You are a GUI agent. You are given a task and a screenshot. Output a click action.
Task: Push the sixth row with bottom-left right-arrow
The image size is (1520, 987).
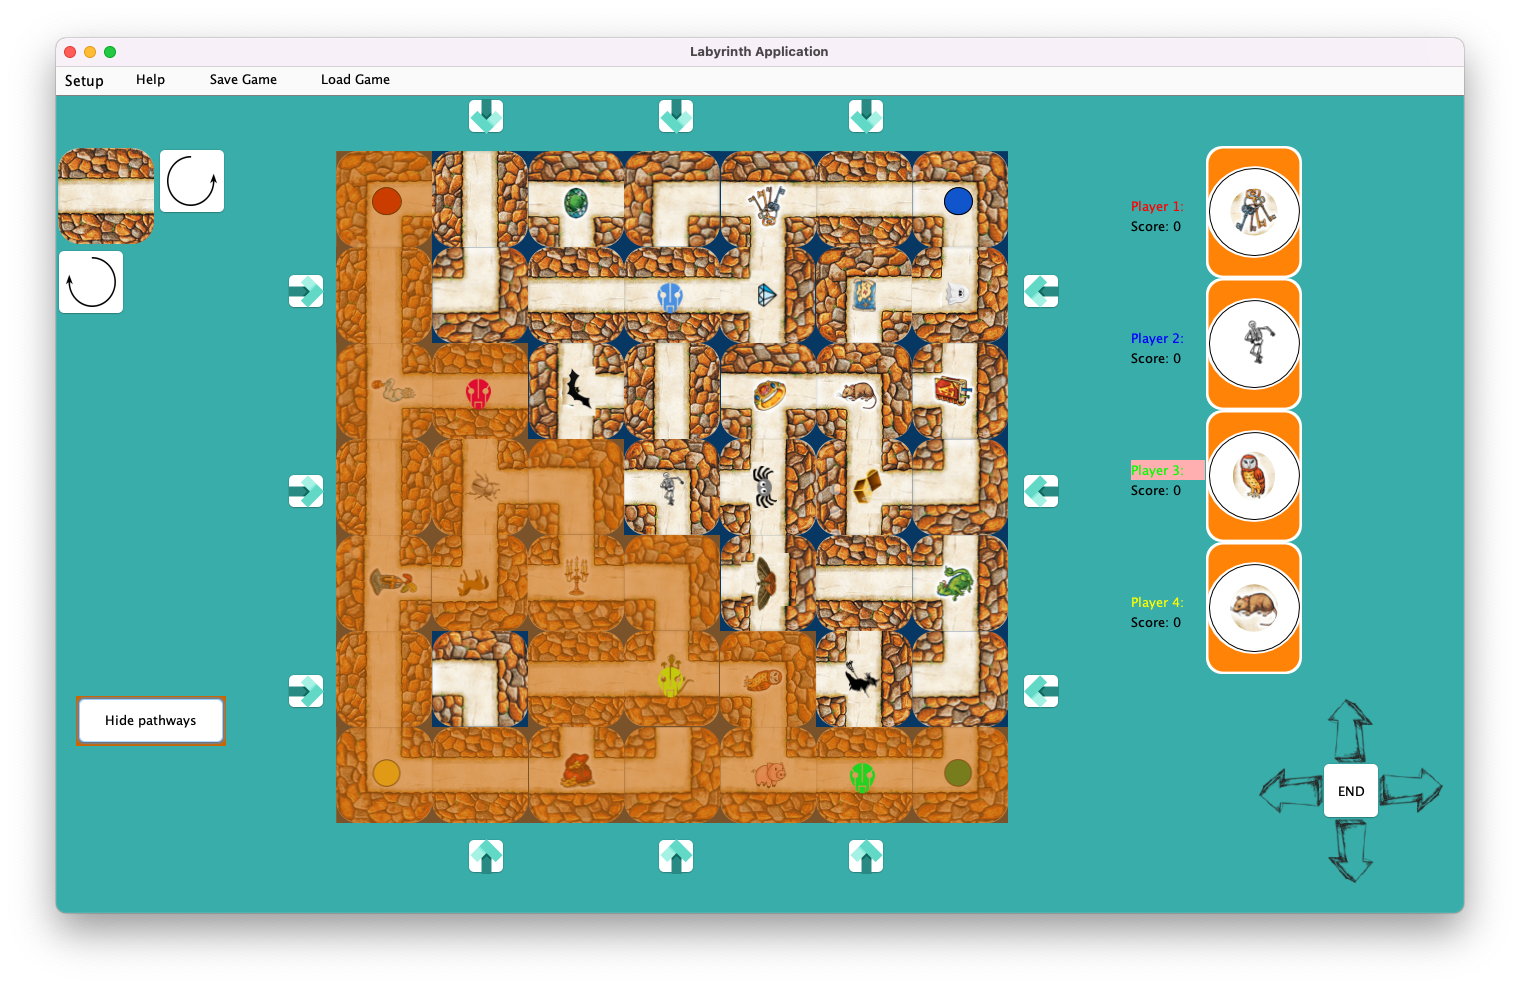[x=306, y=691]
